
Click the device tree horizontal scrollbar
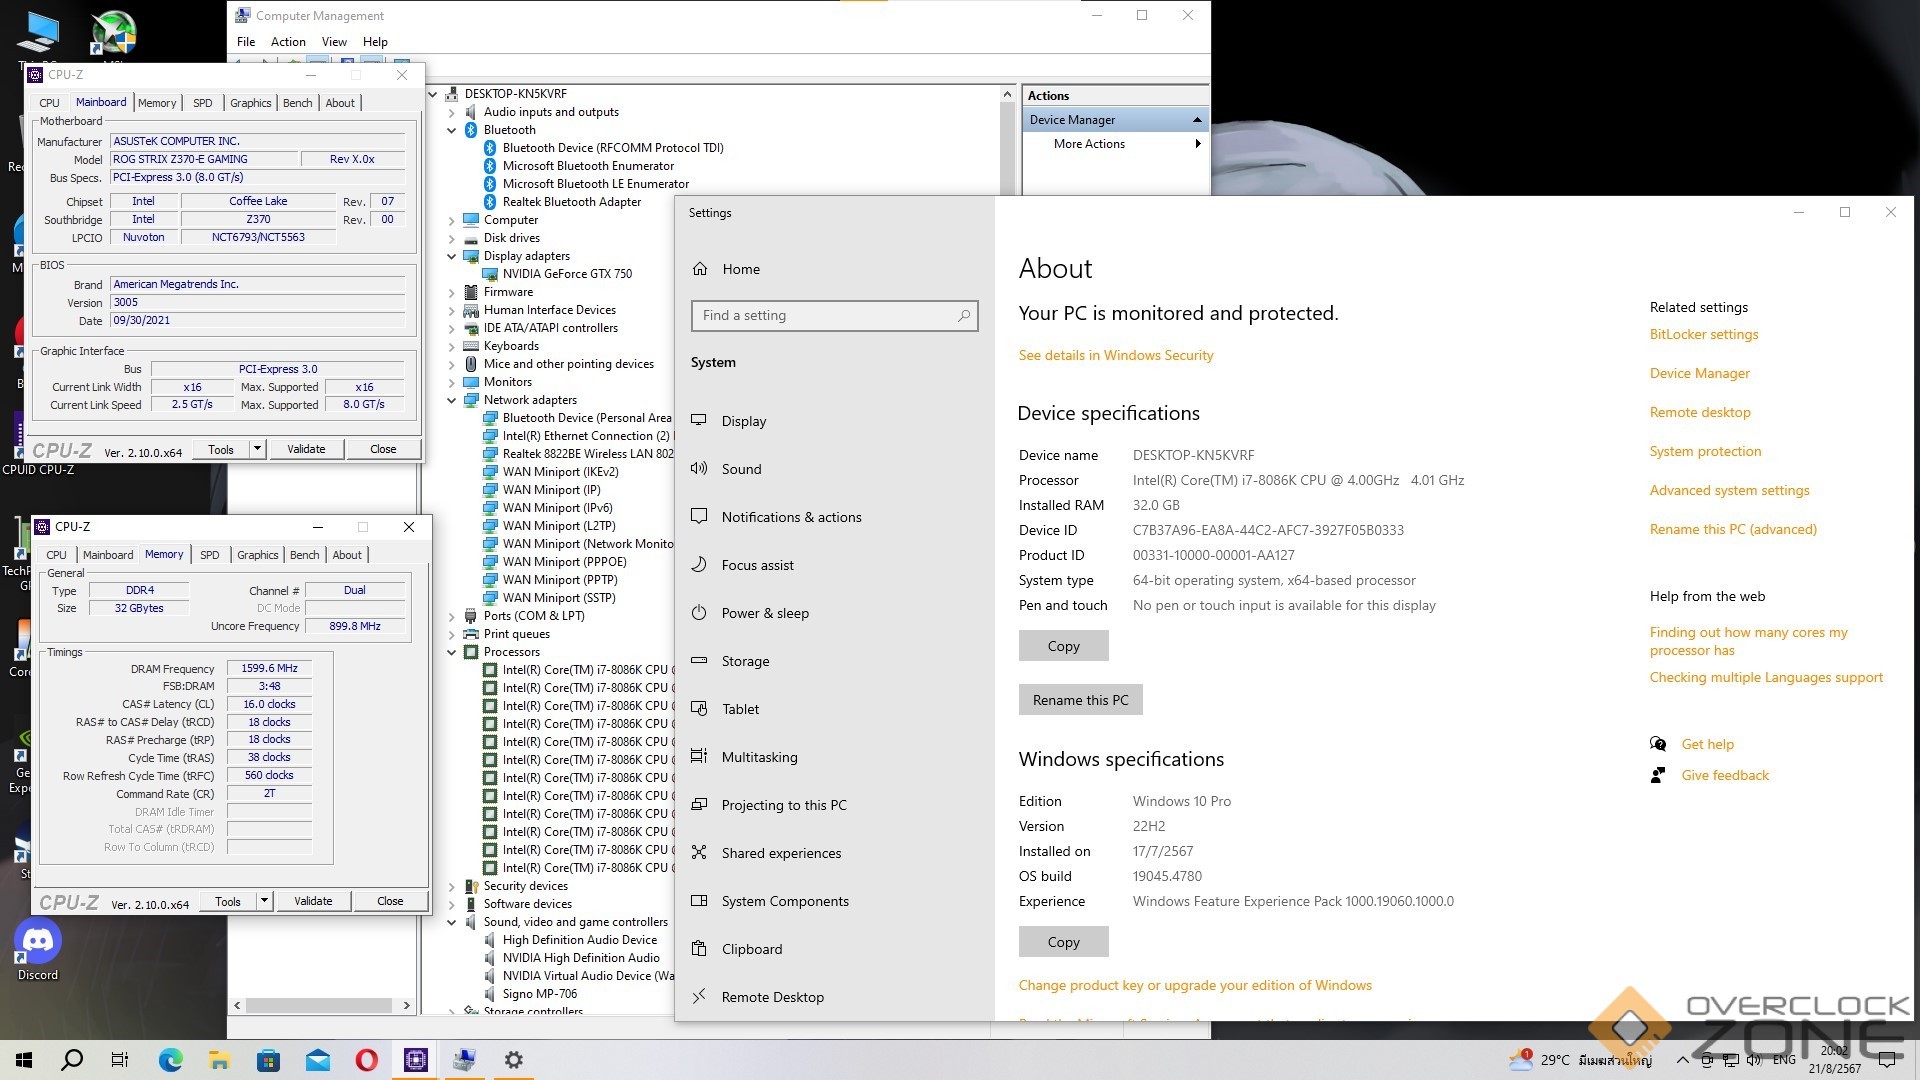(x=320, y=1005)
